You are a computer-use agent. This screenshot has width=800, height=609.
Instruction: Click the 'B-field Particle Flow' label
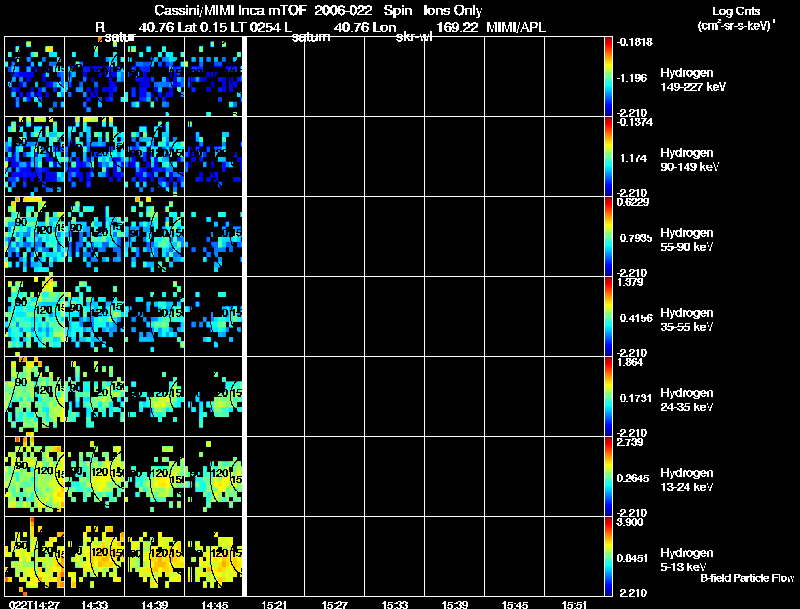(x=747, y=578)
